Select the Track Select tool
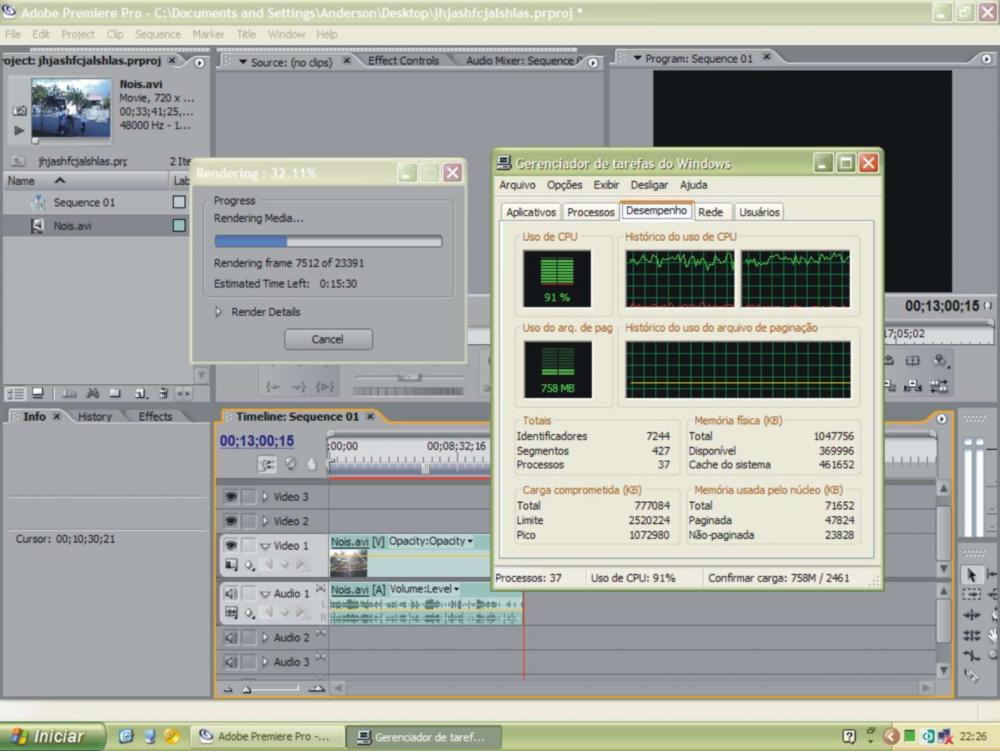Screen dimensions: 1000x751 pos(970,595)
